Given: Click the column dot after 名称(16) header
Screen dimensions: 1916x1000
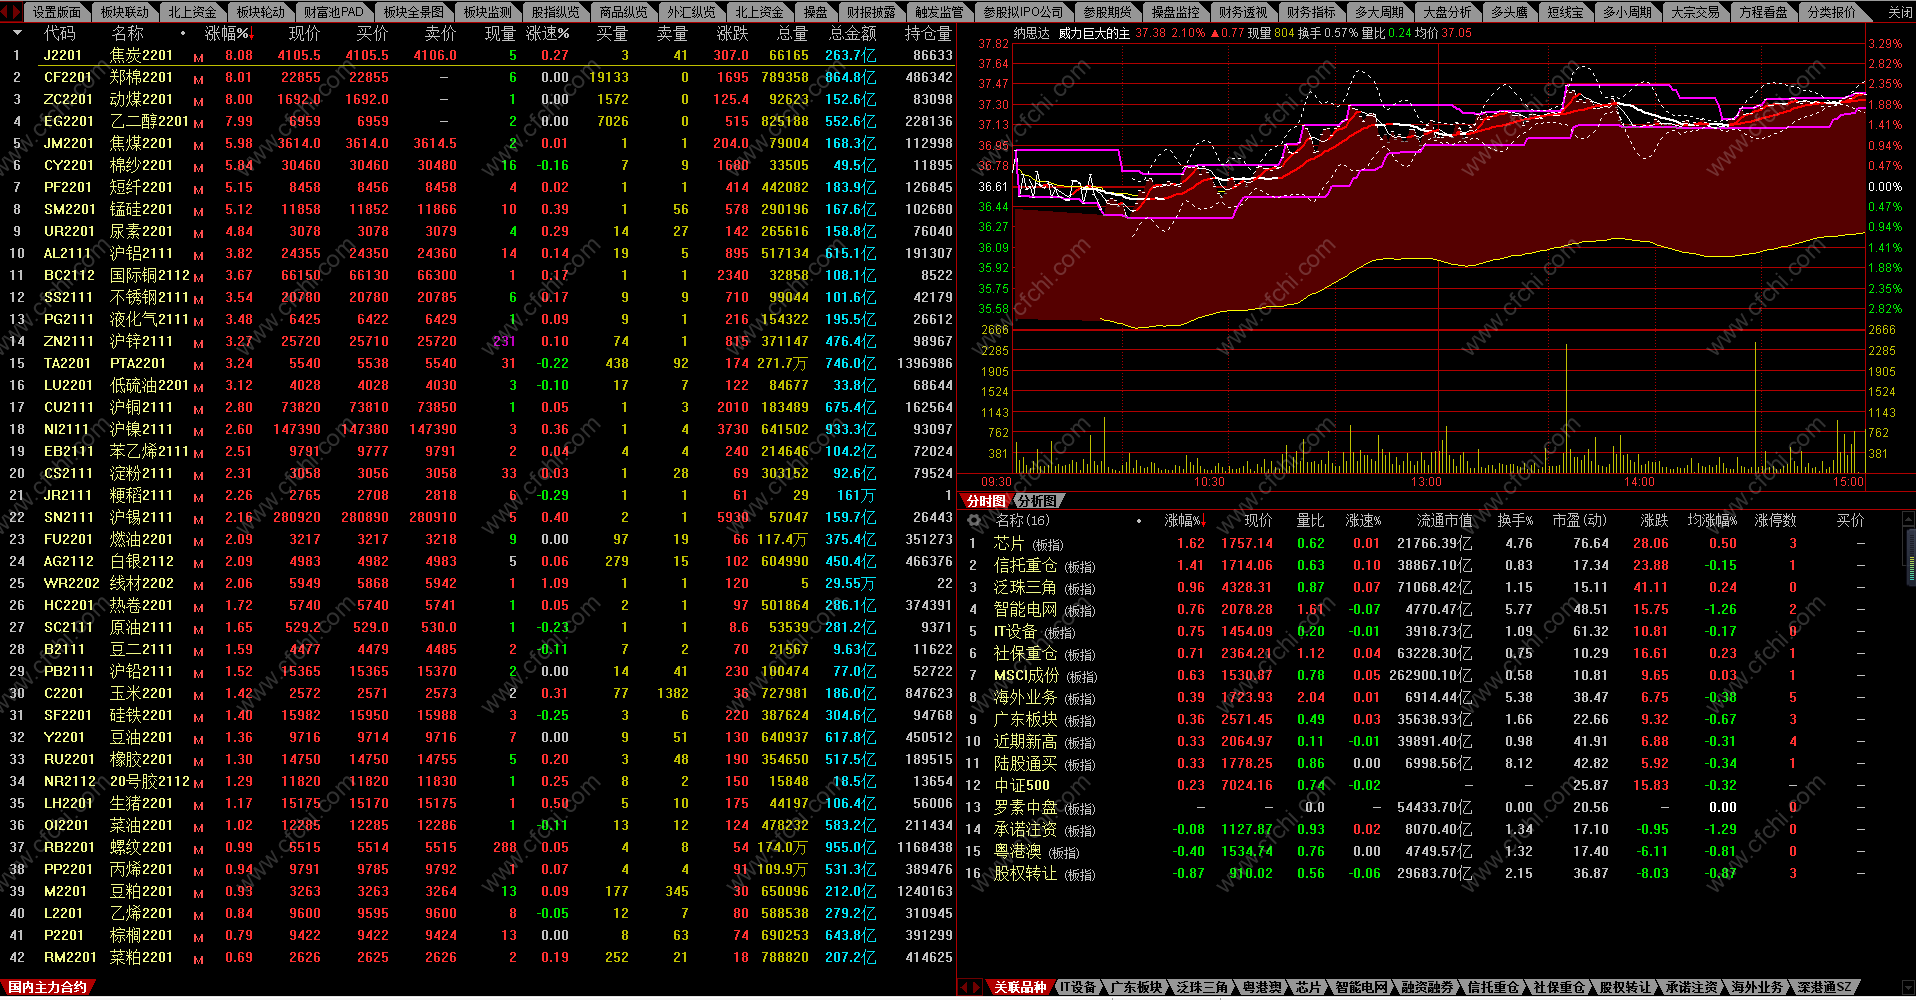Looking at the screenshot, I should tap(1139, 521).
